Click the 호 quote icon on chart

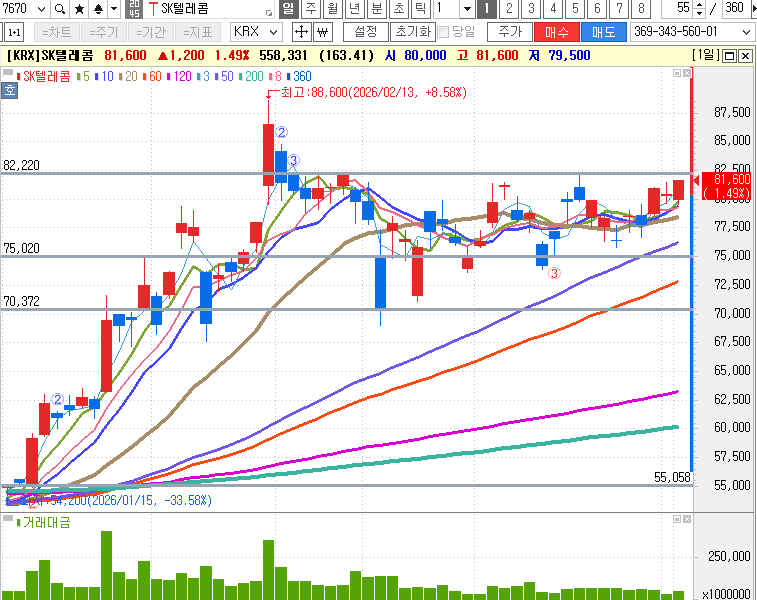pos(9,91)
